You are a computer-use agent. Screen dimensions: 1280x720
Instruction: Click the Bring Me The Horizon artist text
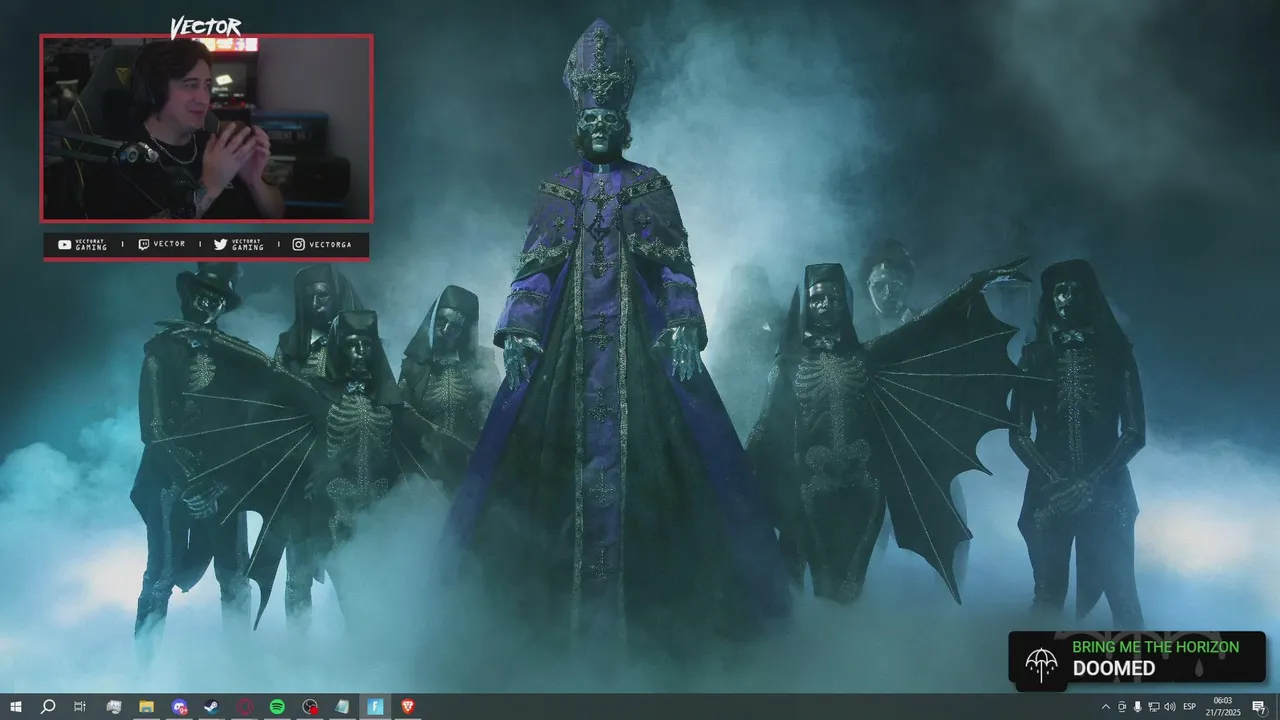[1155, 647]
